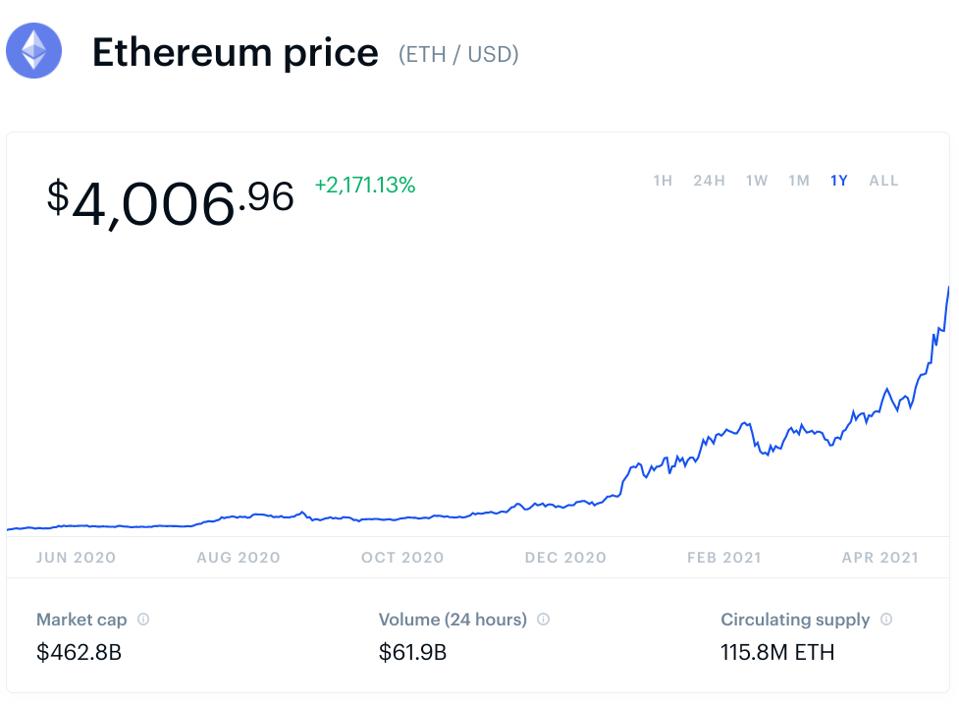Click the JUN 2020 axis label
The image size is (959, 704).
pos(76,558)
